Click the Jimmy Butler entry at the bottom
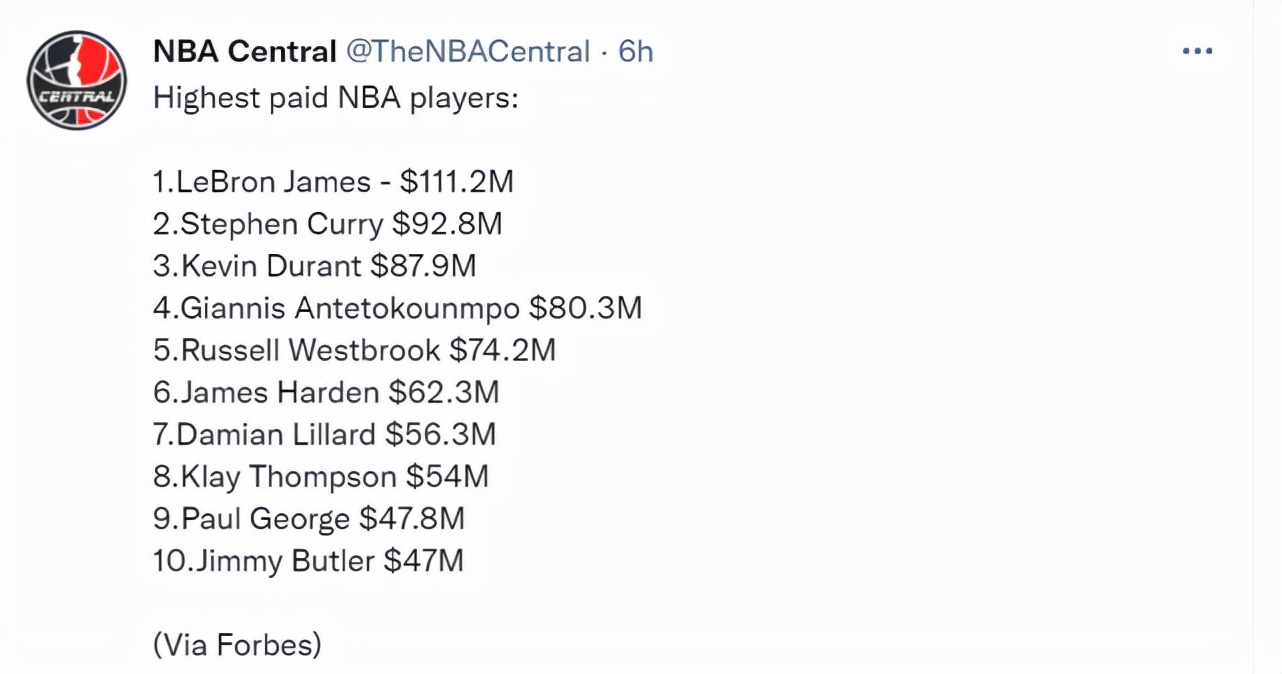 (x=307, y=561)
